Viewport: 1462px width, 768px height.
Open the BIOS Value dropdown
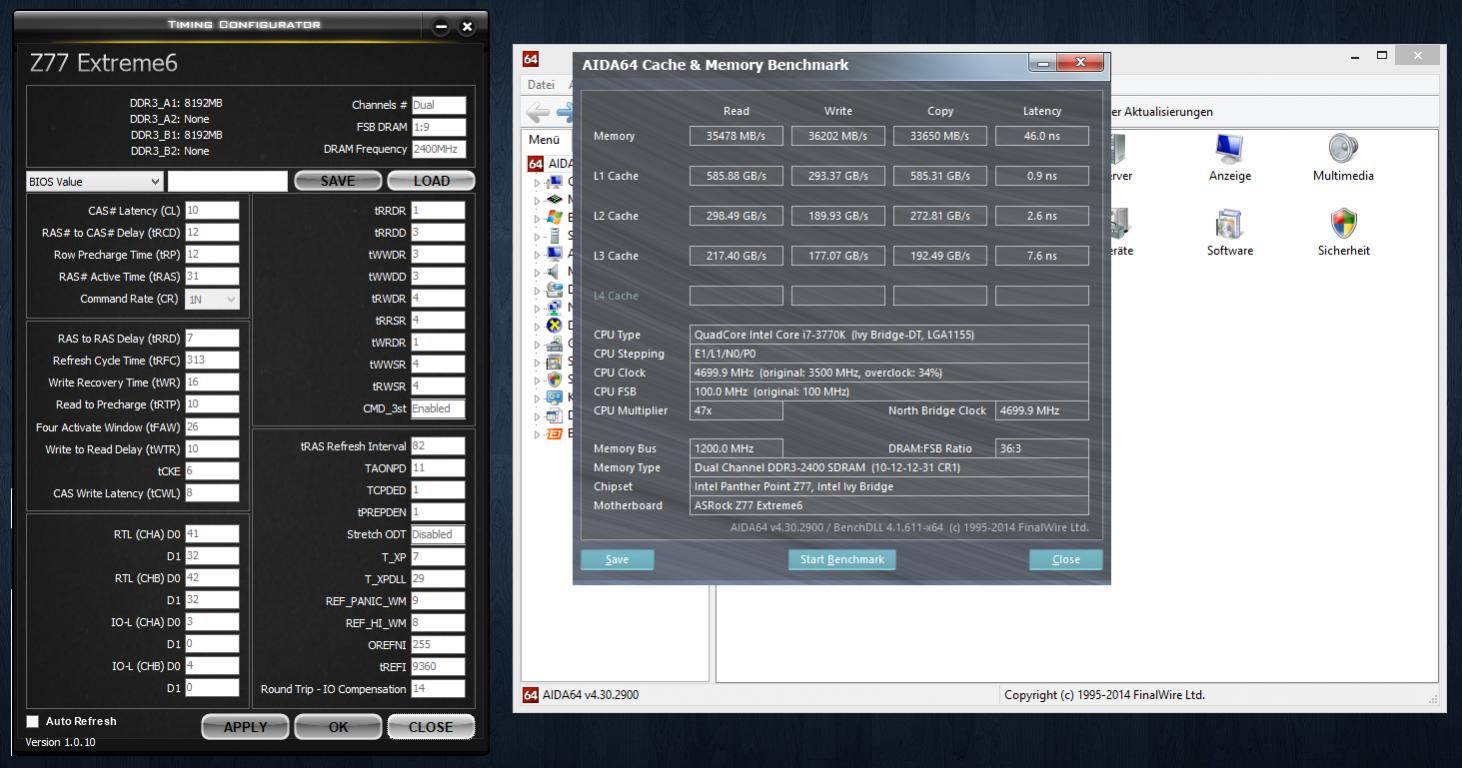94,181
